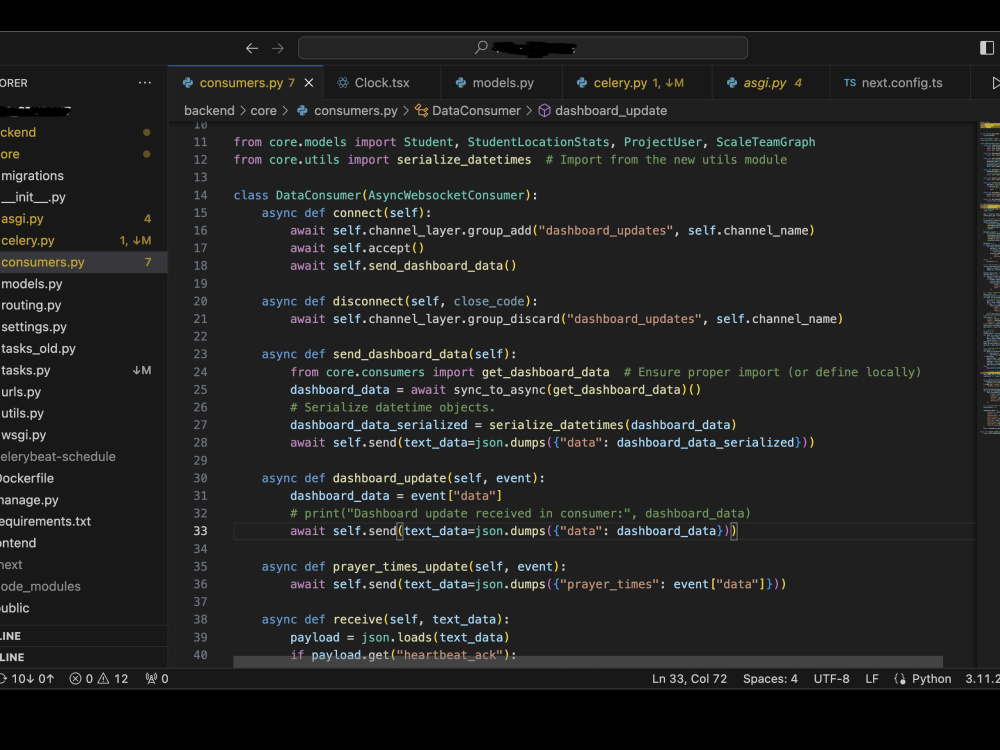Open Explorer more actions ellipsis

coord(145,83)
